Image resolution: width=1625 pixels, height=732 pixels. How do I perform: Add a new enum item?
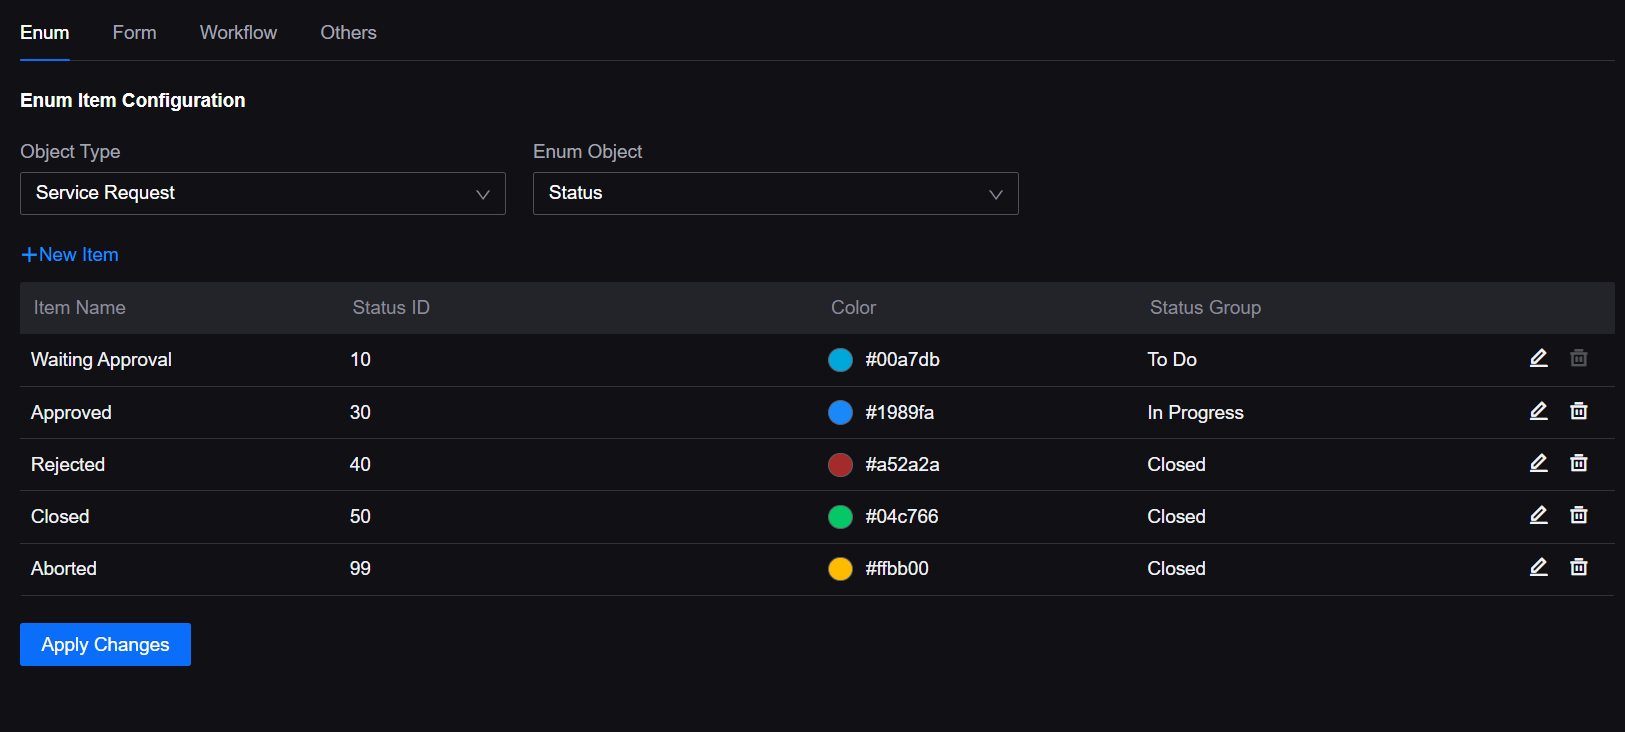coord(70,255)
